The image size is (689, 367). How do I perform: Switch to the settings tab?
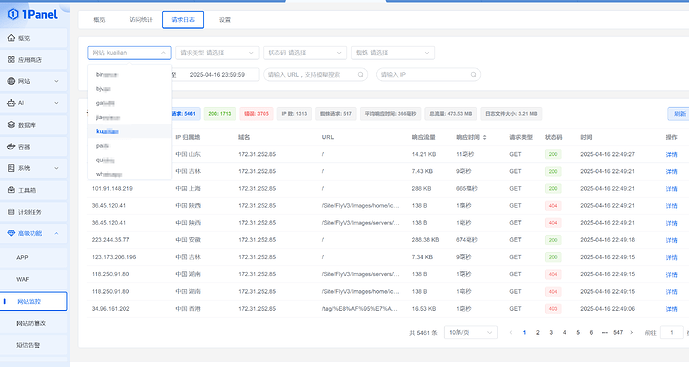[x=225, y=20]
